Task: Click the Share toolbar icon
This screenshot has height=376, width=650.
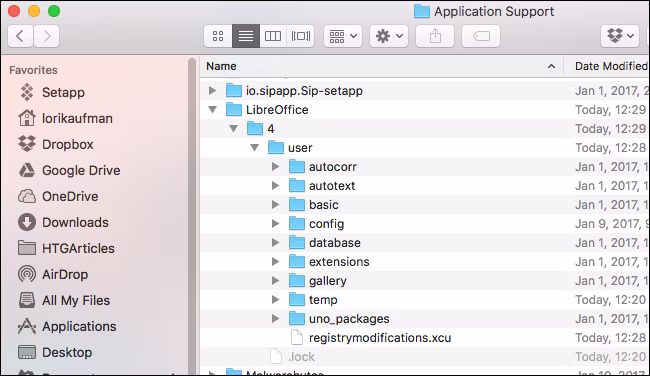Action: pyautogui.click(x=435, y=36)
